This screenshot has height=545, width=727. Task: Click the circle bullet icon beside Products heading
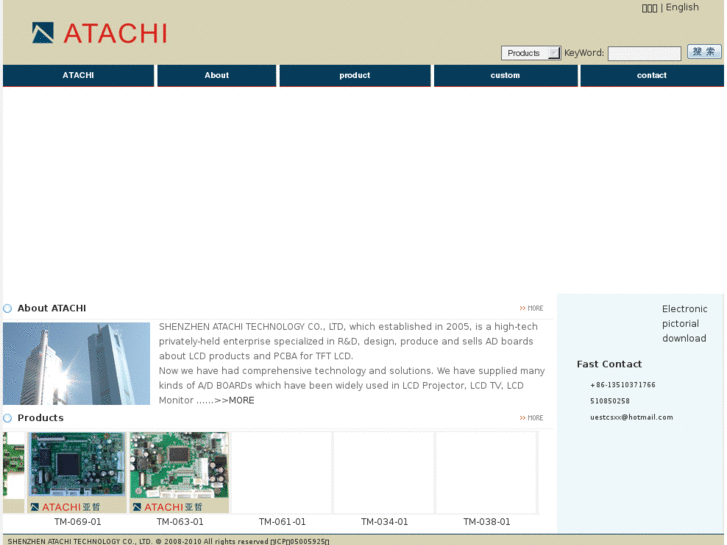click(7, 418)
